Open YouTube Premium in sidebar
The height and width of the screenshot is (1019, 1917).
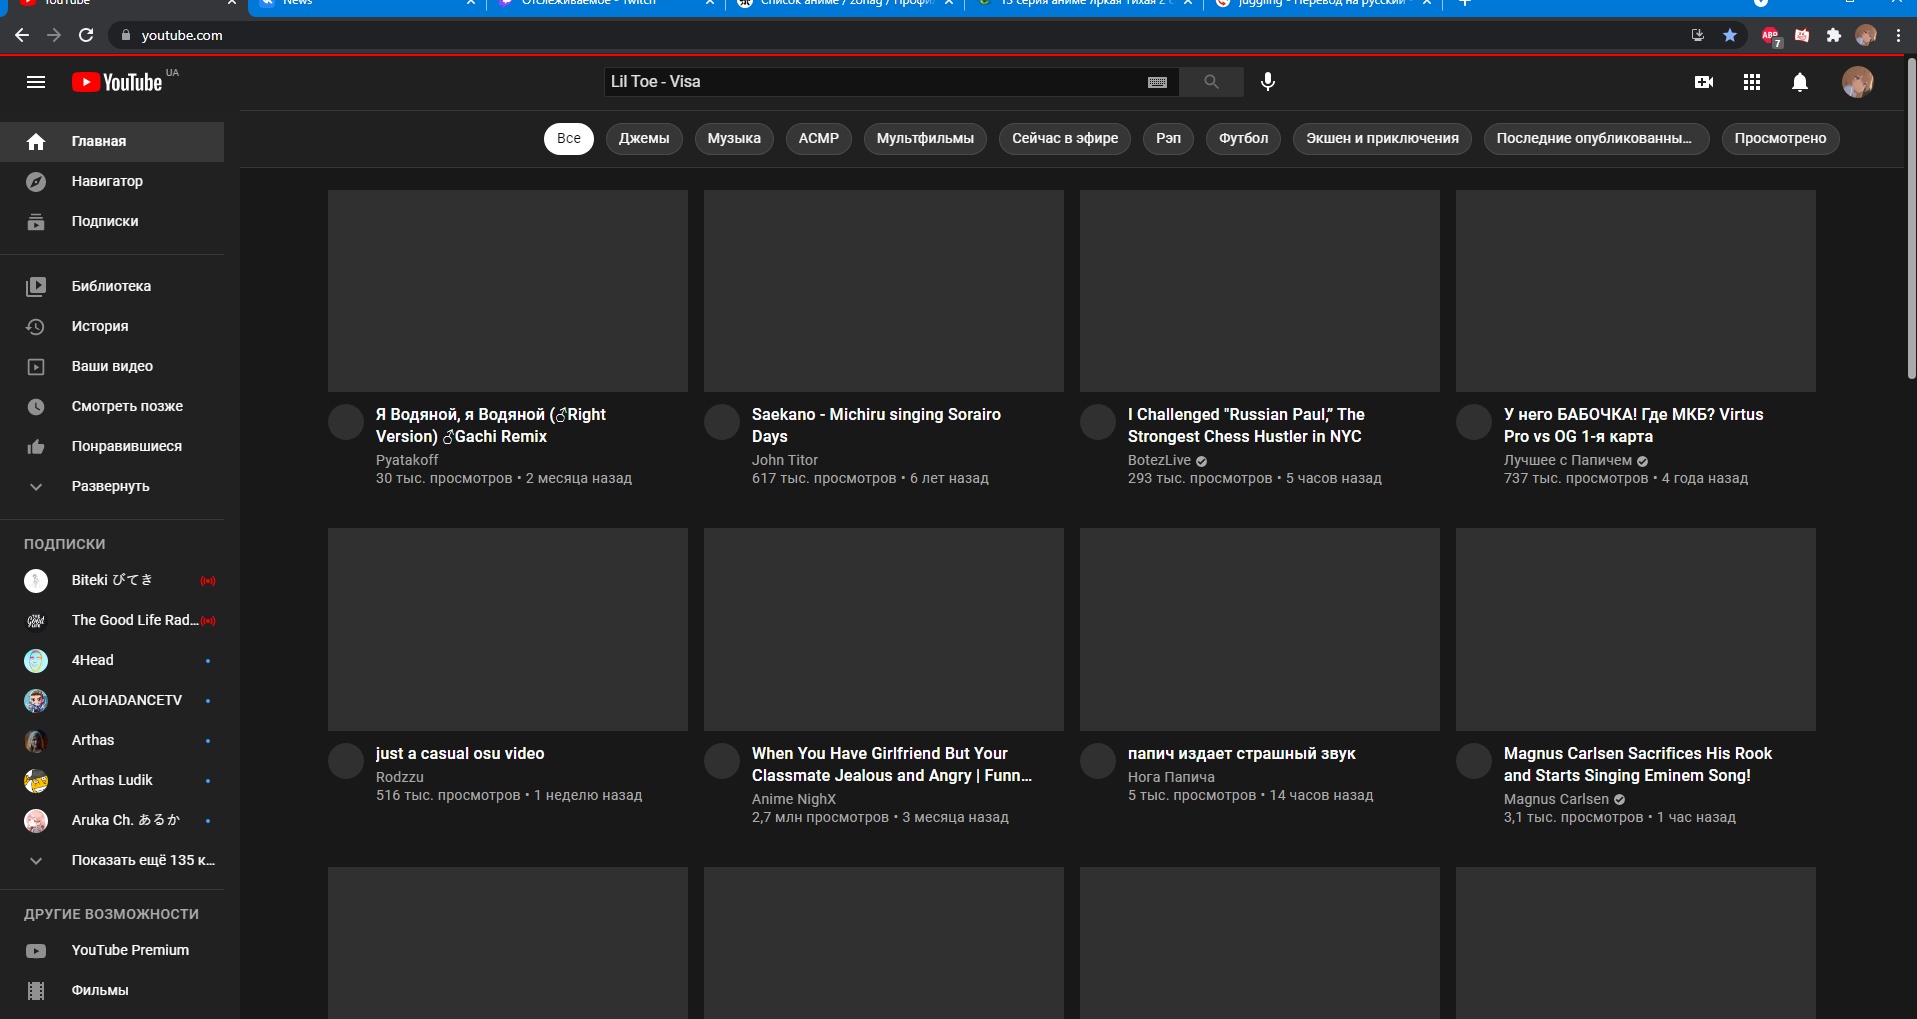112,950
